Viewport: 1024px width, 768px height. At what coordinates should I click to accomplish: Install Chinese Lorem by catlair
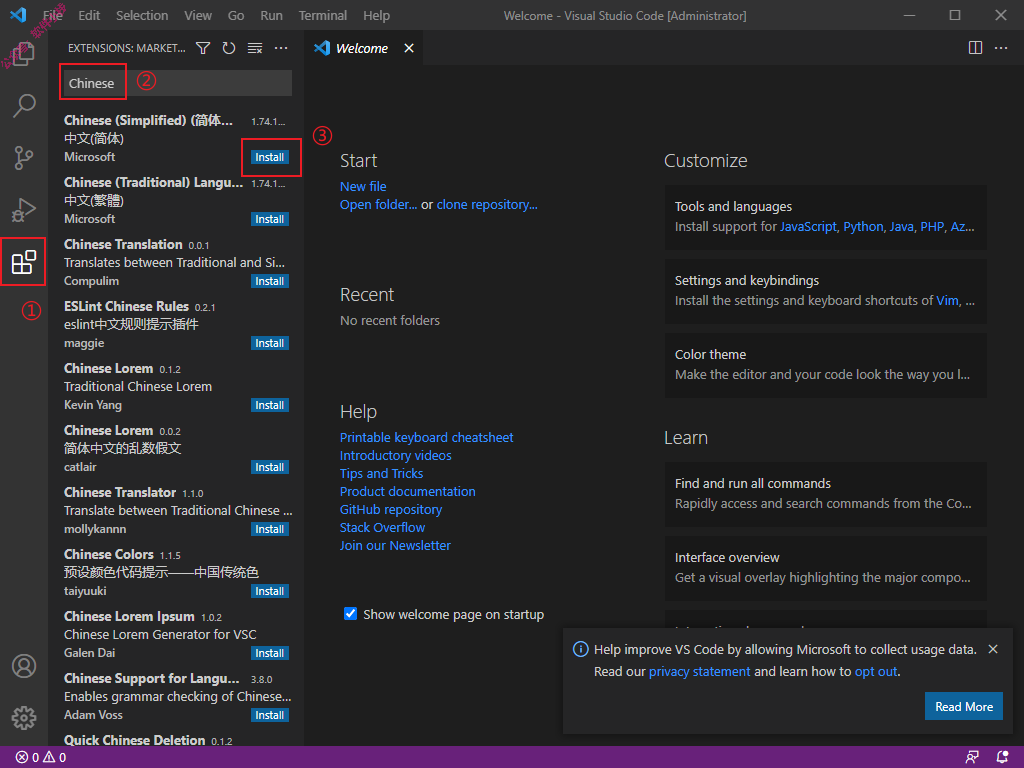(270, 468)
